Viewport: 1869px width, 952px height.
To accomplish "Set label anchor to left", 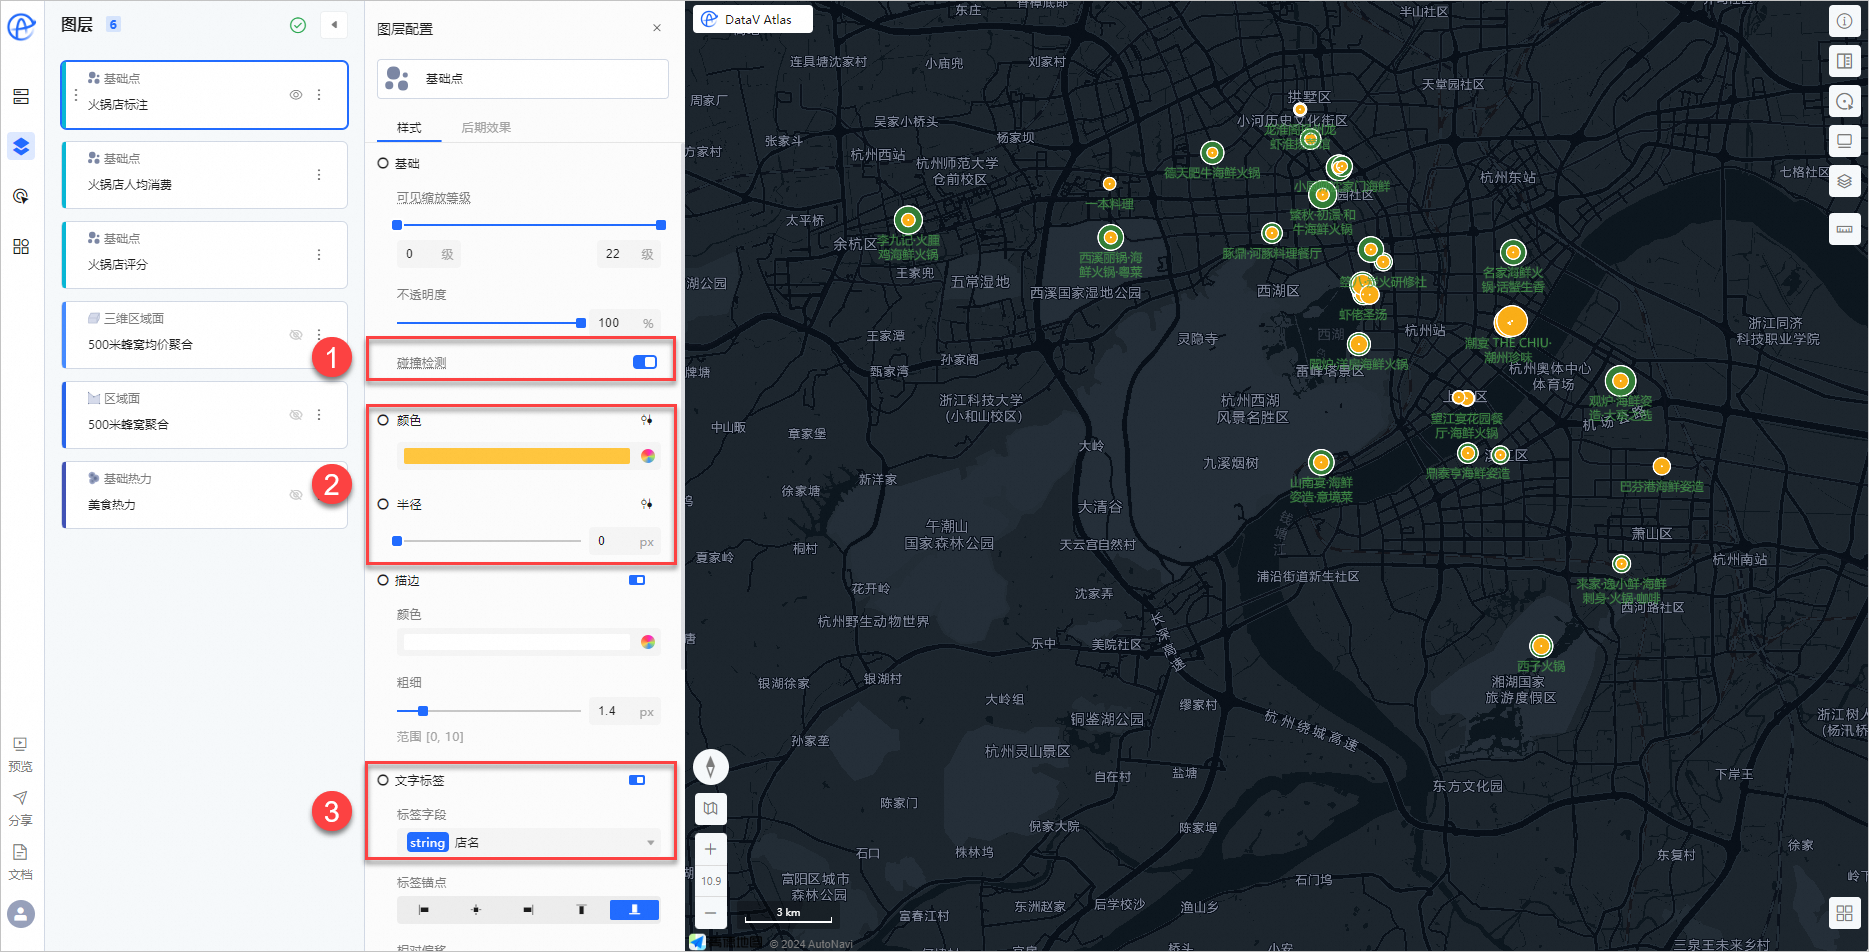I will pos(423,909).
